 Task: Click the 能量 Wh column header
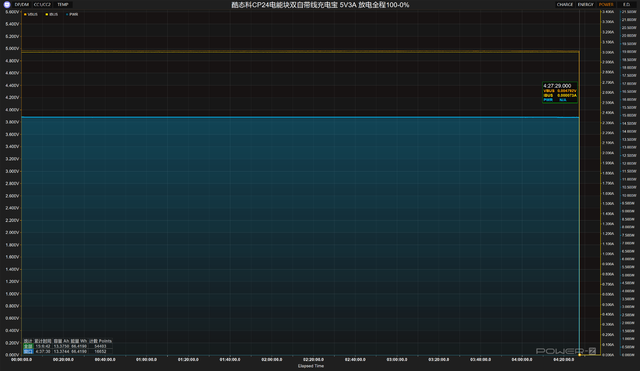pos(79,341)
